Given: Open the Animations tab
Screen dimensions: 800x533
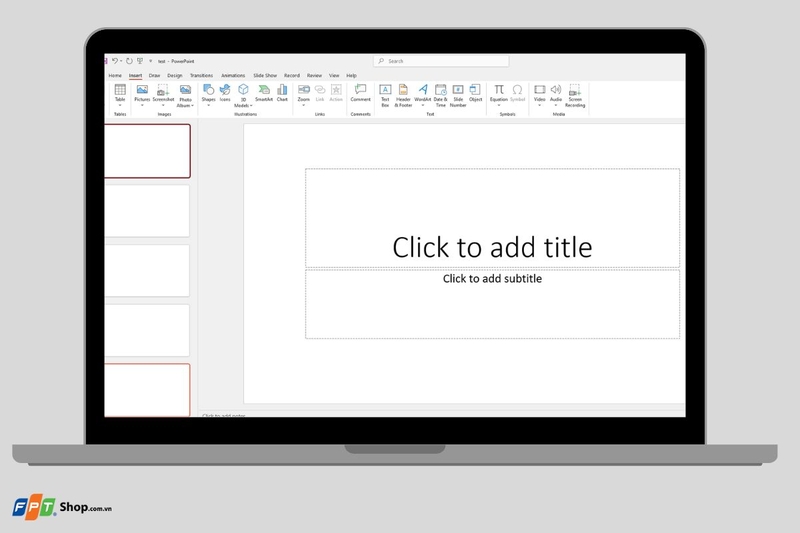Looking at the screenshot, I should coord(233,75).
